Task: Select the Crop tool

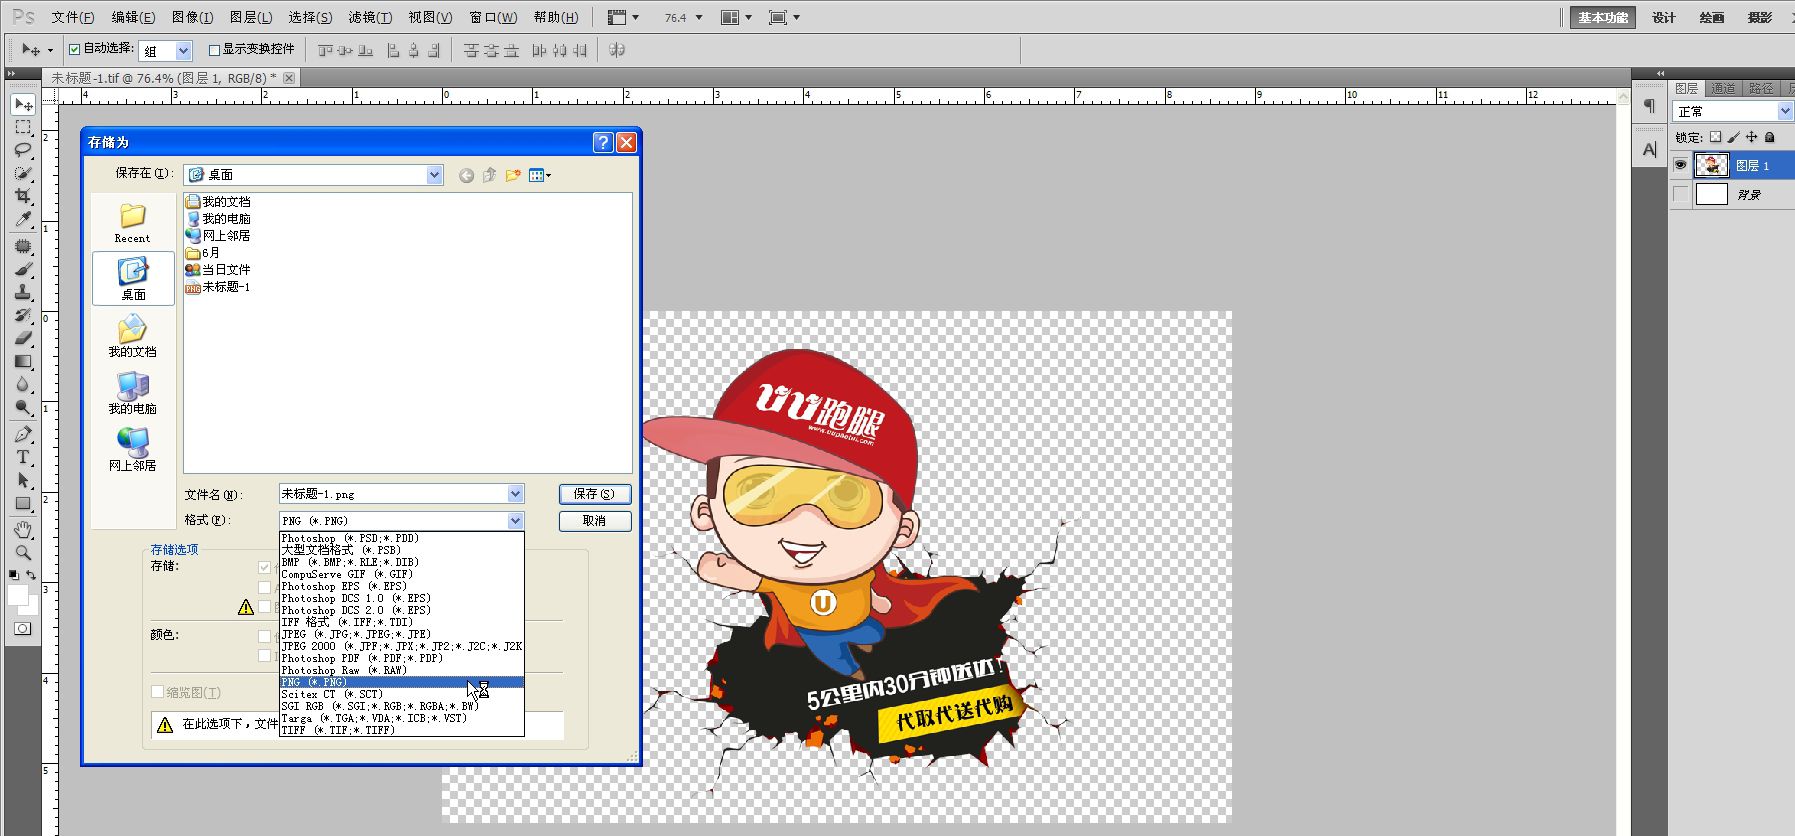Action: 23,196
